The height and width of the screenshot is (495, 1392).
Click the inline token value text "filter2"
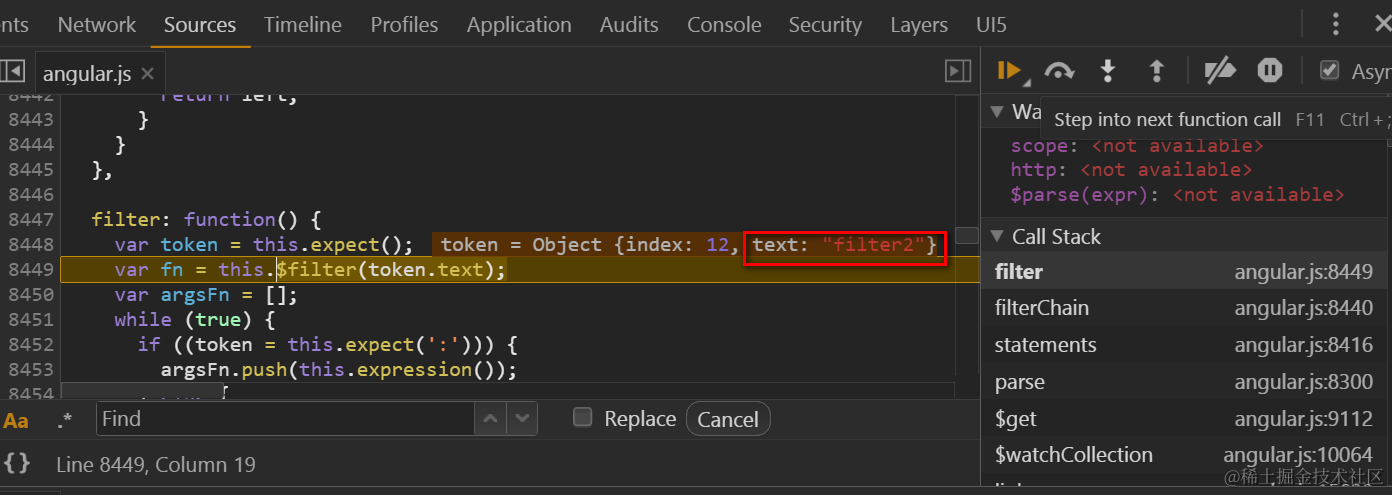tap(875, 245)
